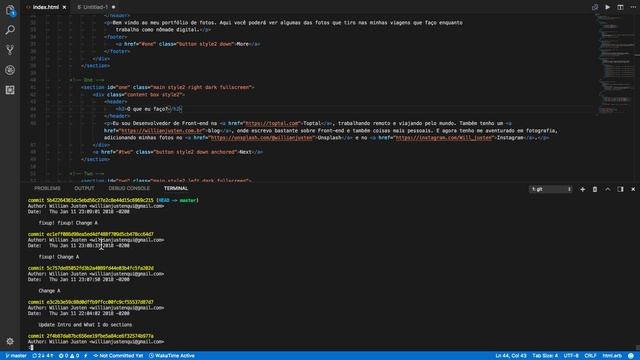Move the panel to the side

620,189
